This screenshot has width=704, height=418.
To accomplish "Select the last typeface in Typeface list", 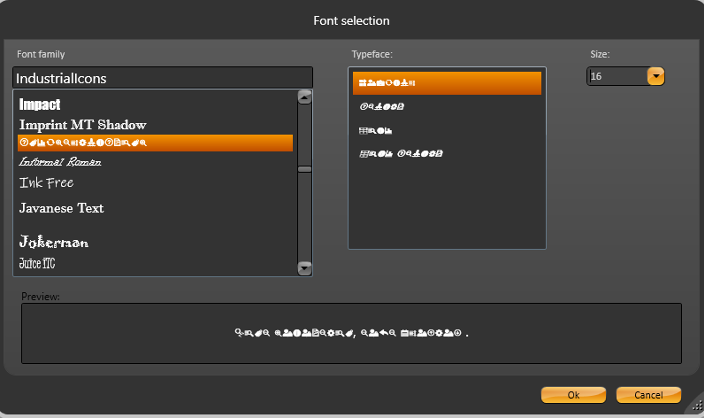I will (446, 154).
